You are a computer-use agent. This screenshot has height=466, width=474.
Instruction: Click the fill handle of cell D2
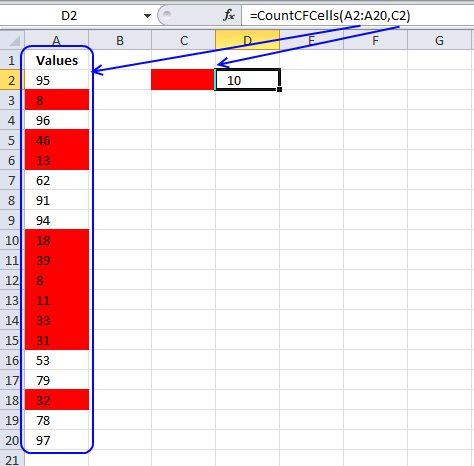pos(279,89)
